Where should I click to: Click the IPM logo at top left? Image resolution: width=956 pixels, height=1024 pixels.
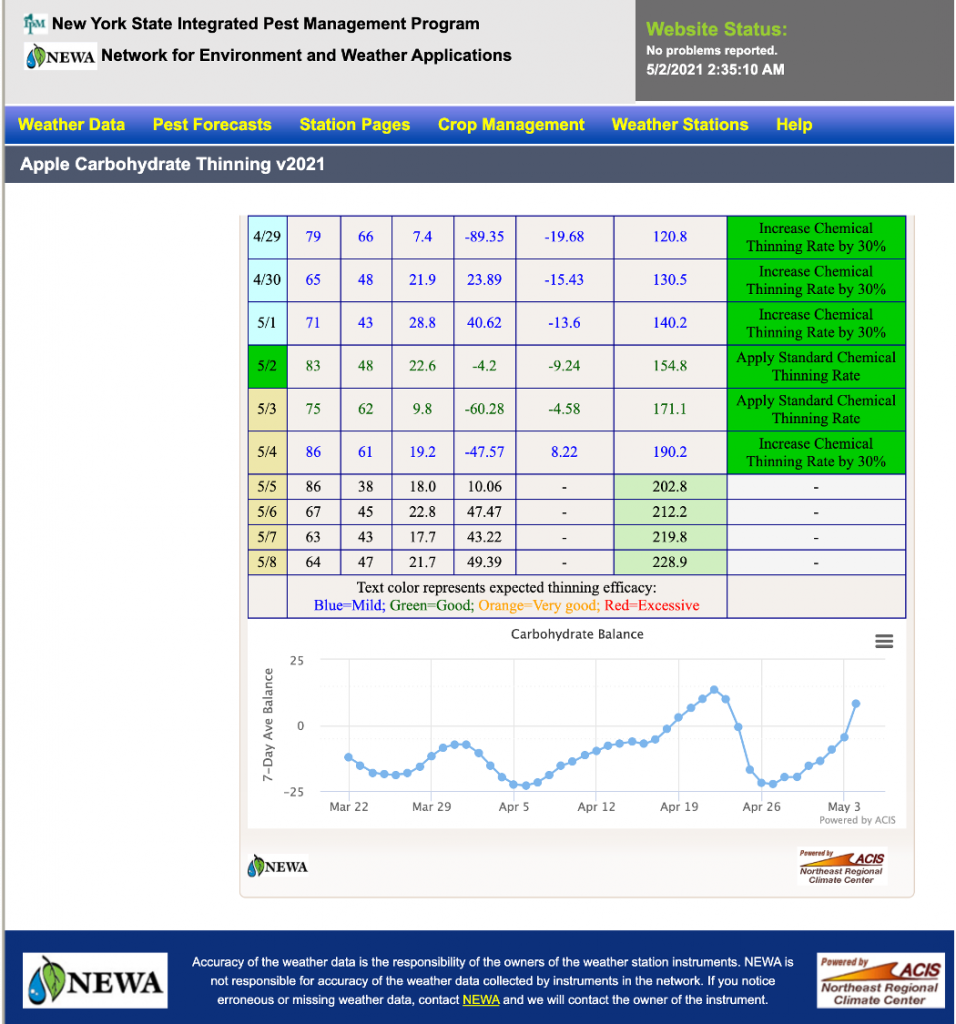[35, 23]
